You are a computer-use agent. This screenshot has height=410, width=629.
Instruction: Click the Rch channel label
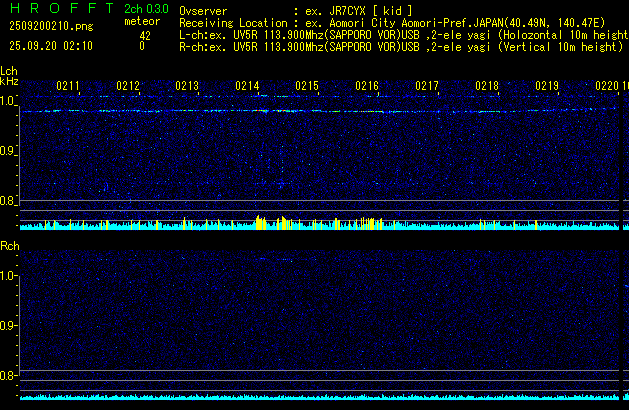pos(9,245)
